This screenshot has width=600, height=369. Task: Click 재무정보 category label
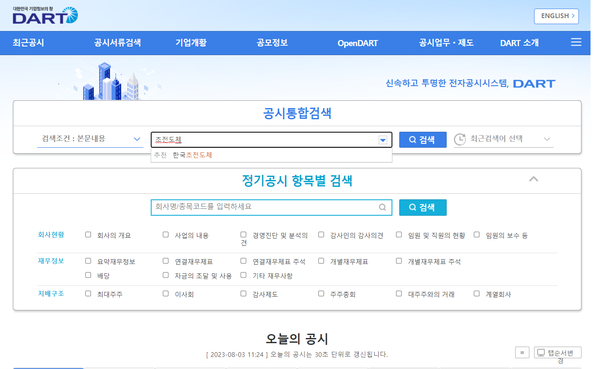[51, 261]
